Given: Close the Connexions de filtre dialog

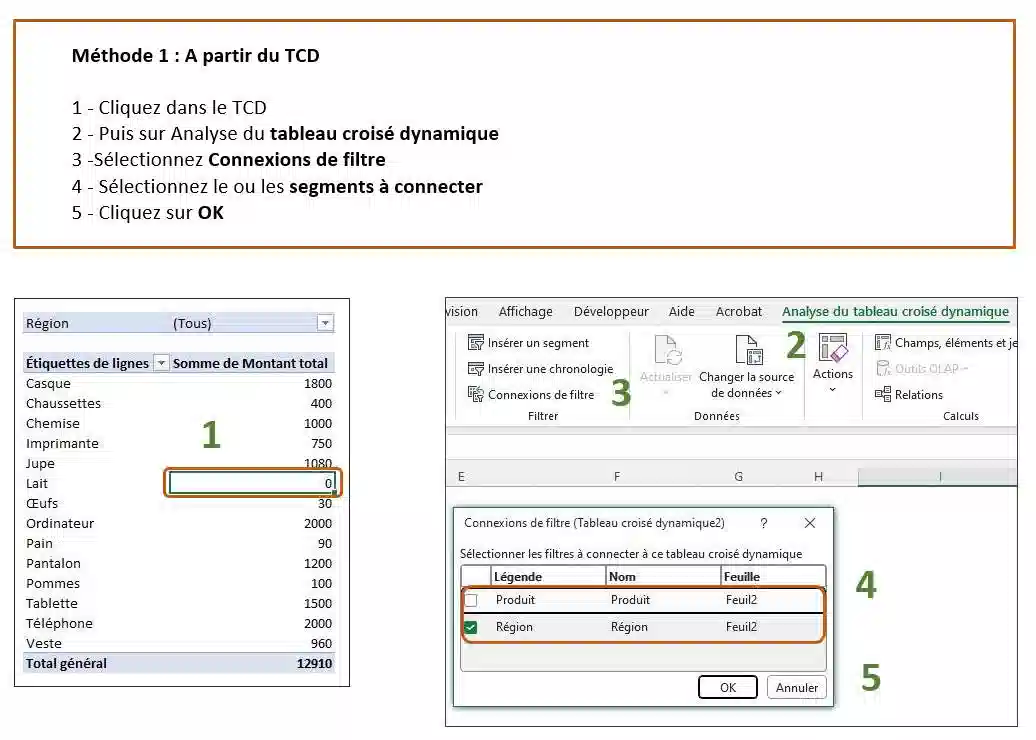Looking at the screenshot, I should (x=809, y=523).
